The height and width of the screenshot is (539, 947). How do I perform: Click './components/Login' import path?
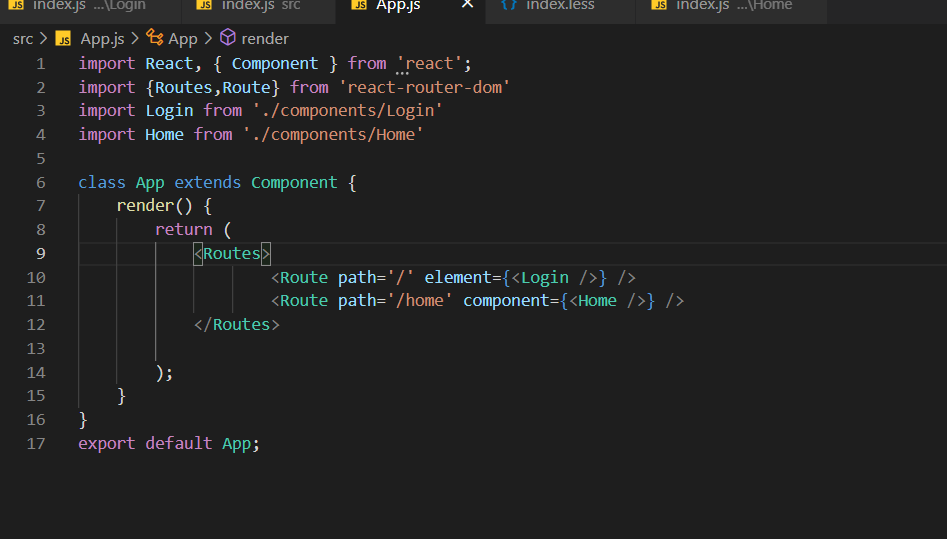[x=347, y=111]
